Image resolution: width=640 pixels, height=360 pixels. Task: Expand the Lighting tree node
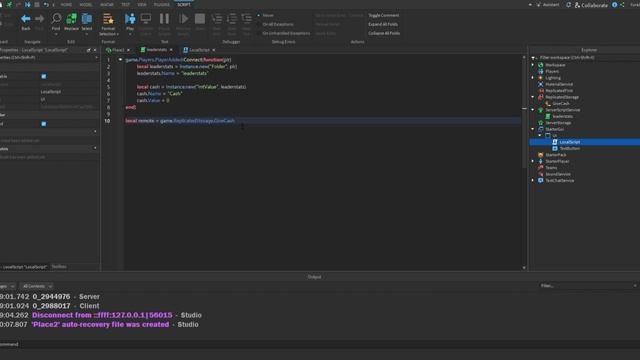click(x=533, y=78)
